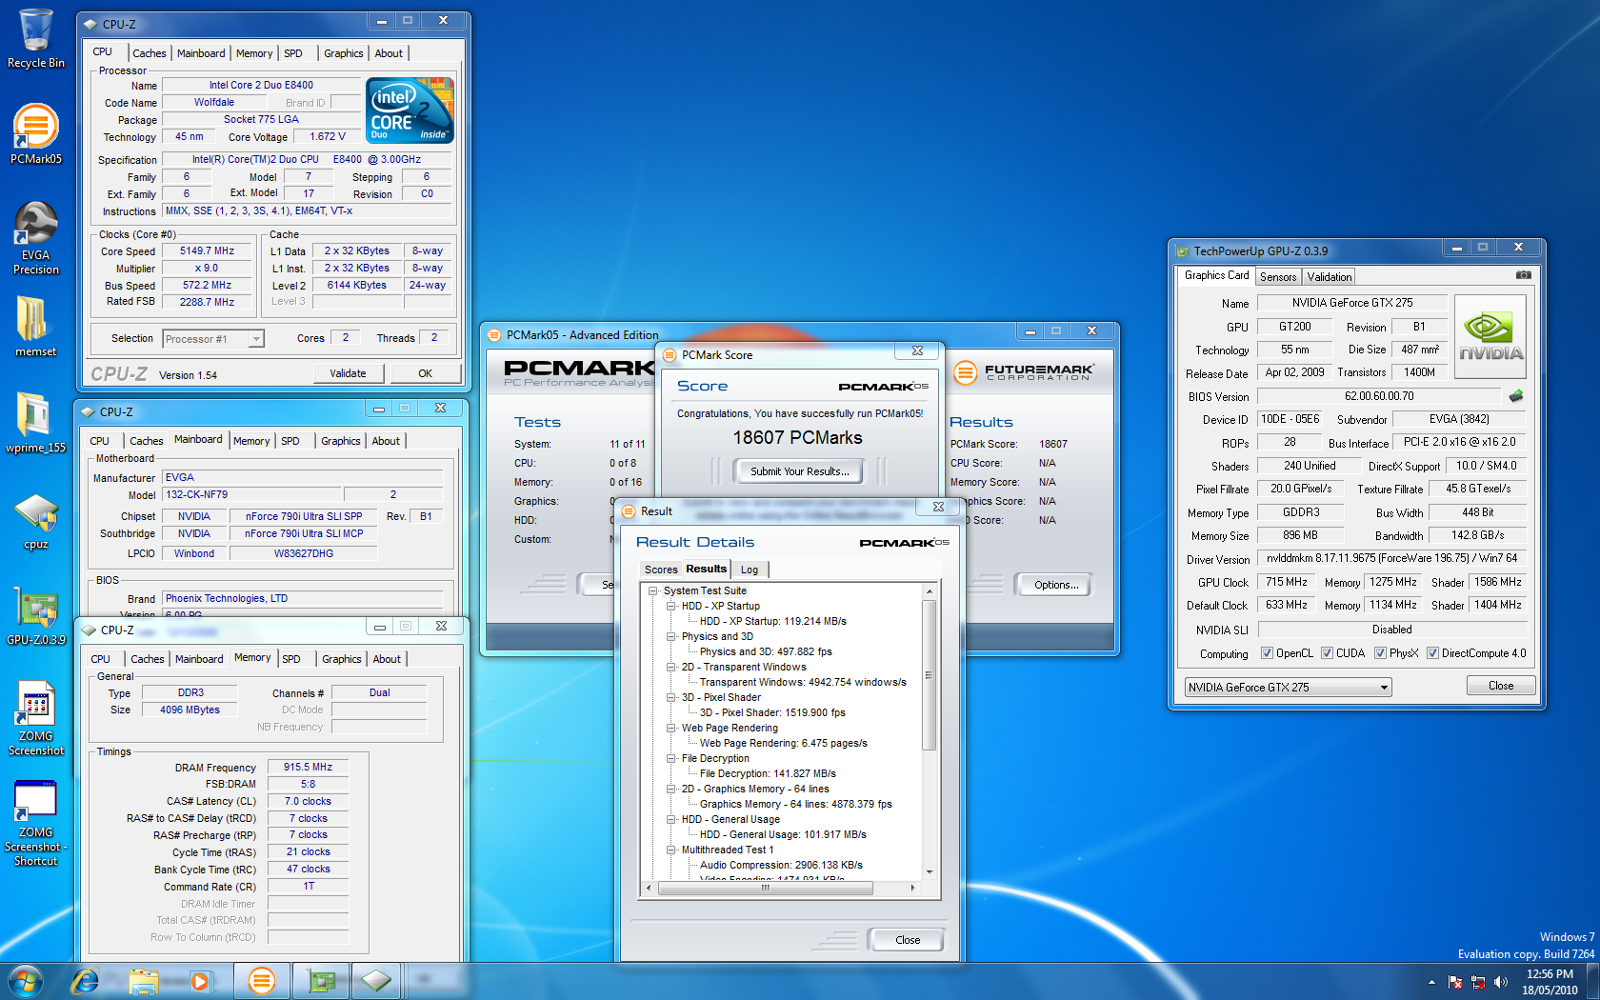Open the About tab in top CPU-Z window
Viewport: 1600px width, 1000px height.
coord(389,54)
